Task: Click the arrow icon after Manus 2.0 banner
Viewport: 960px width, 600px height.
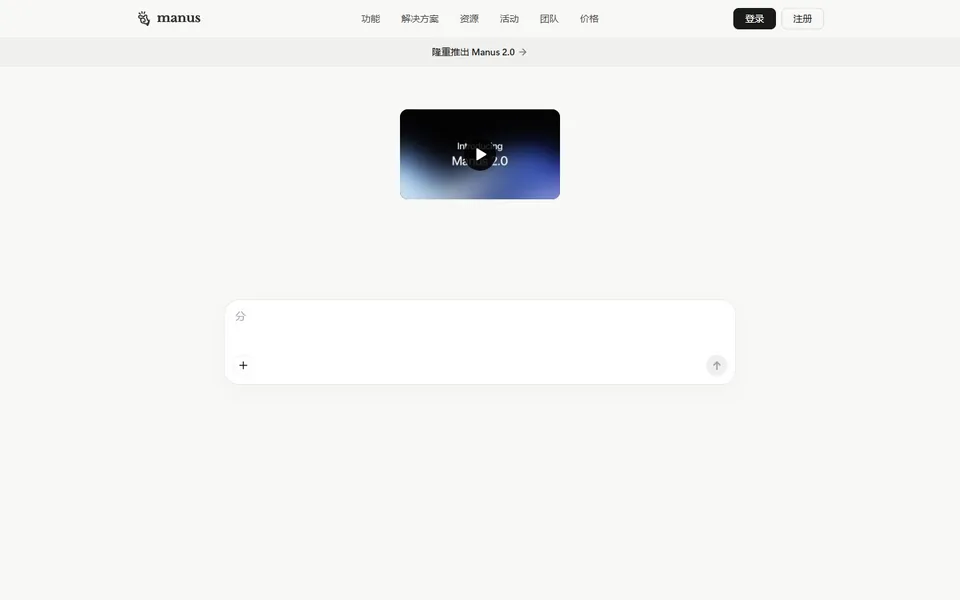Action: [523, 52]
